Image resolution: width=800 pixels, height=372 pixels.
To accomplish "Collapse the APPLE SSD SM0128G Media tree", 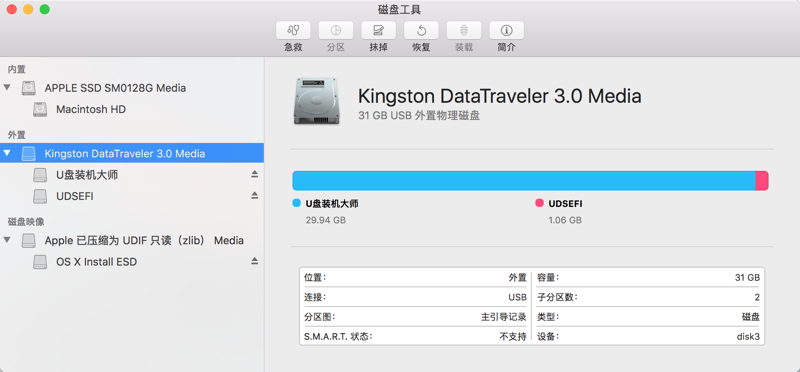I will [7, 87].
